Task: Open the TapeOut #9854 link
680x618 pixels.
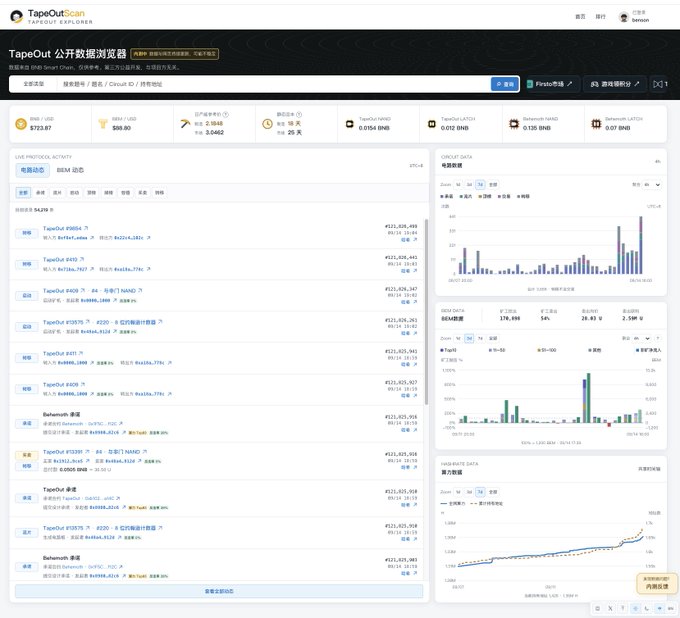Action: click(x=62, y=228)
